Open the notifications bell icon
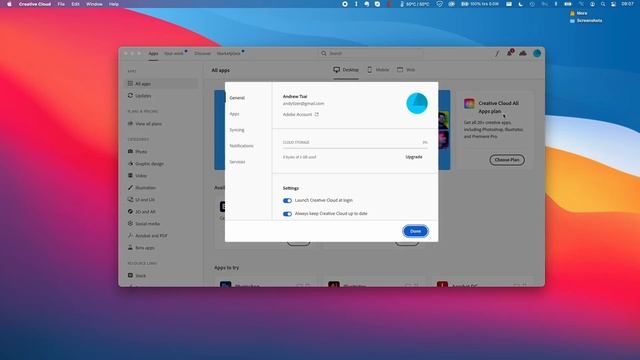The width and height of the screenshot is (640, 360). (510, 53)
